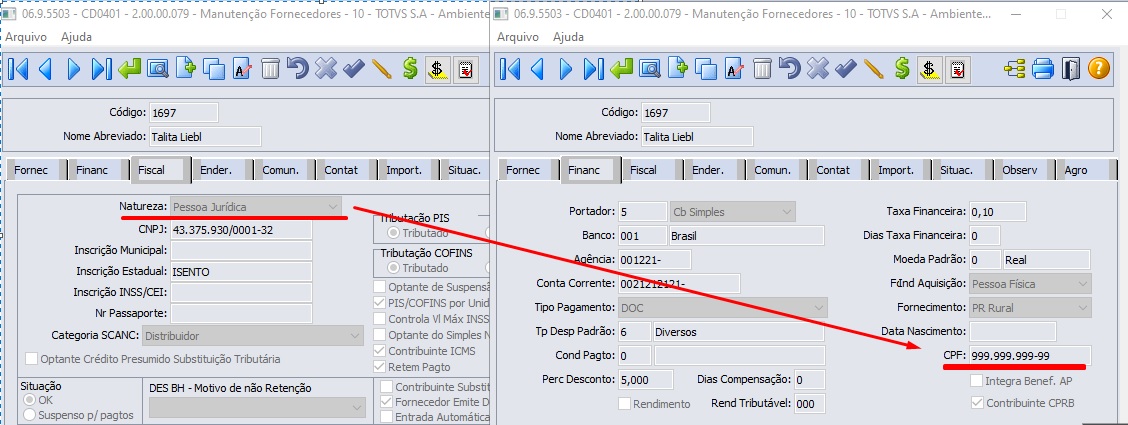Toggle Contribuinte CPRB checkbox
Screen dimensions: 1128x425
click(977, 403)
